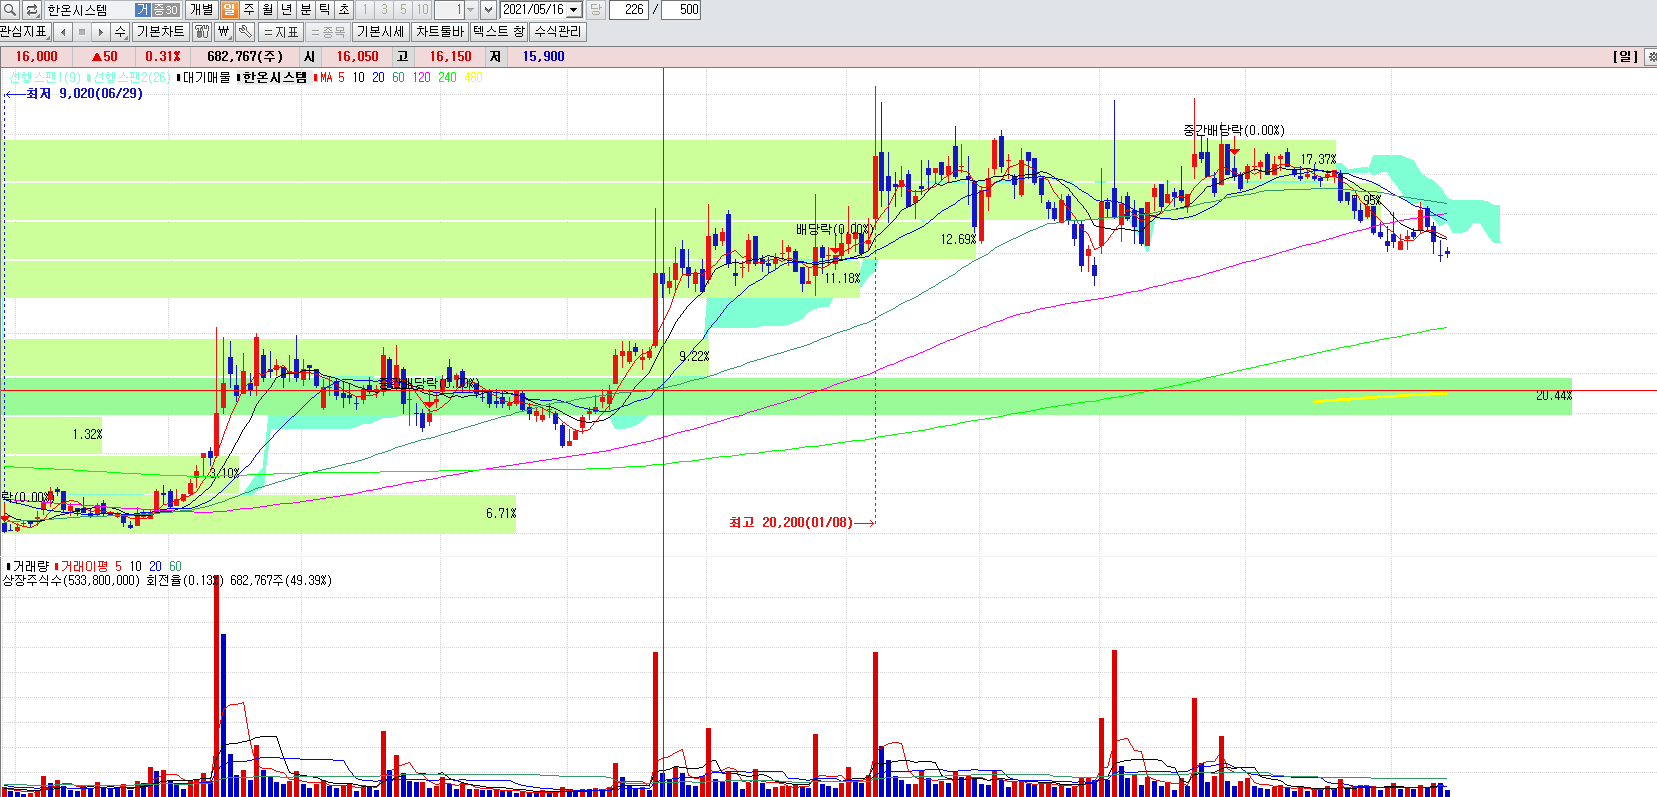Open 수식관리 formula management
This screenshot has width=1657, height=797.
coord(558,32)
